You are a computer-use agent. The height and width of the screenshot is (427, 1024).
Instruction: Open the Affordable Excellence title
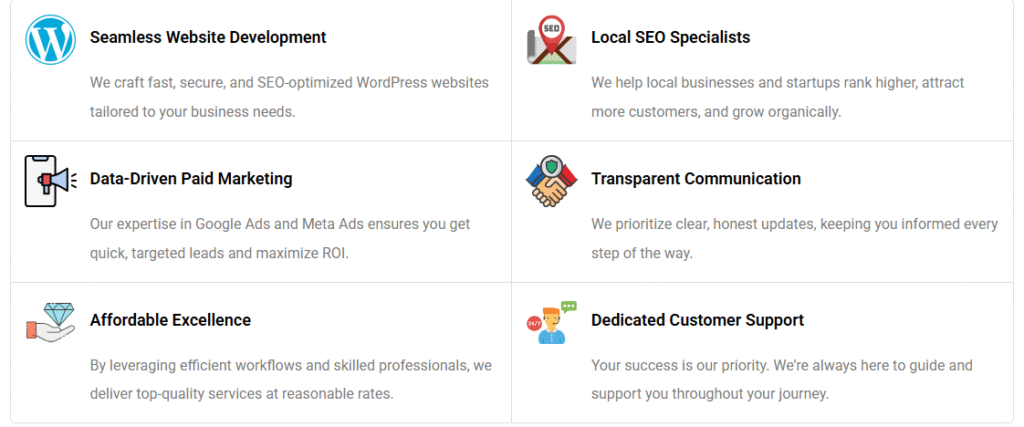(170, 320)
